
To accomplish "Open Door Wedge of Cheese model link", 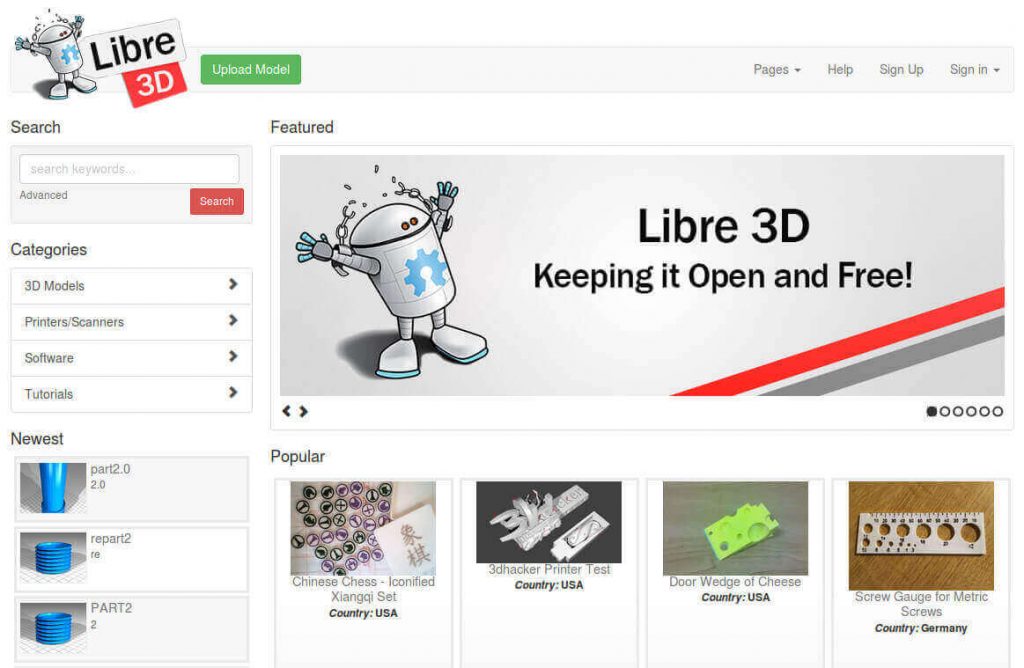I will (x=735, y=582).
